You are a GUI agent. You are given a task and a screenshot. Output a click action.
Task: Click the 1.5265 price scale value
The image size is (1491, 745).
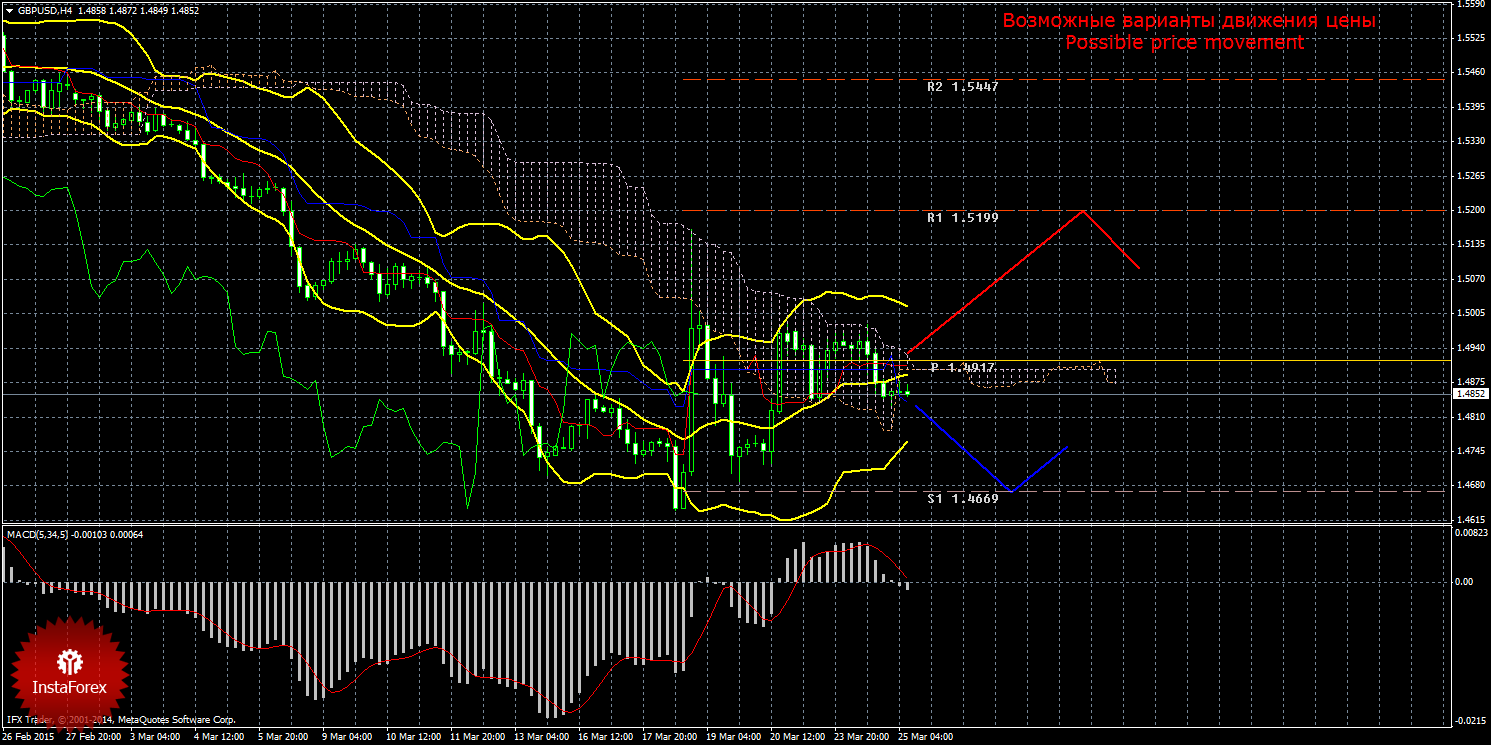pos(1470,176)
